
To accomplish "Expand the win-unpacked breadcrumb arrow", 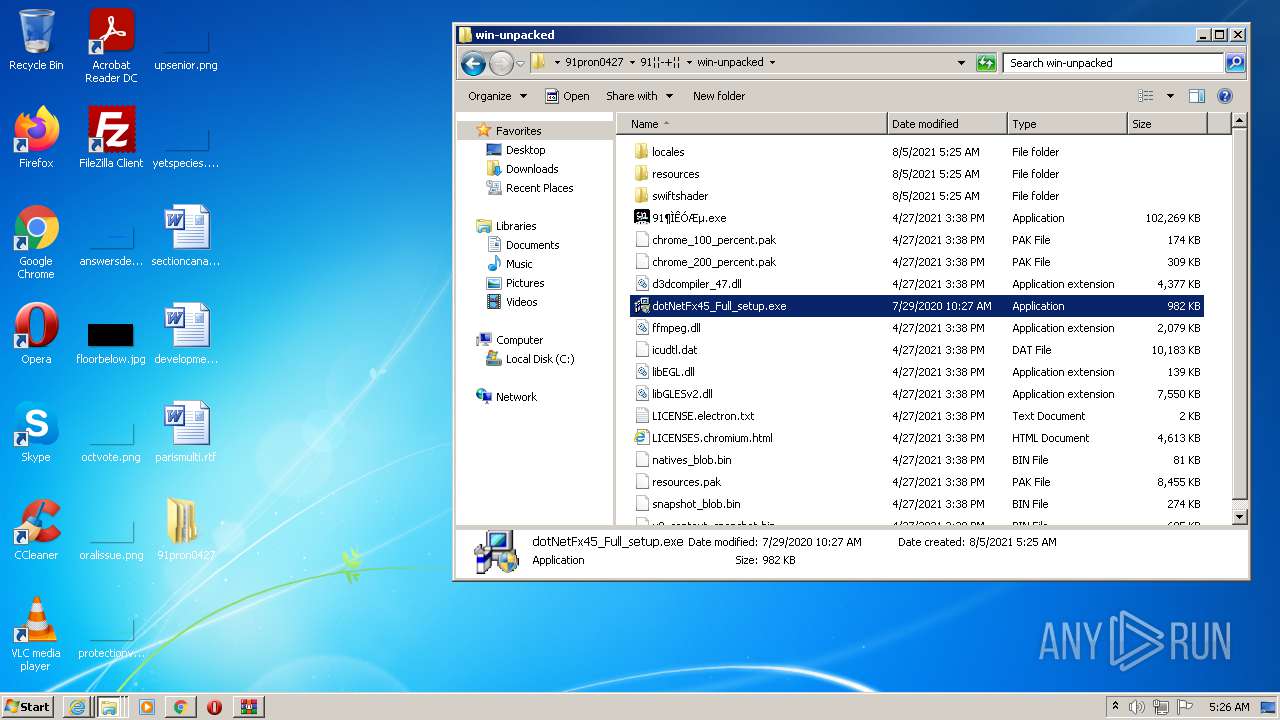I will point(772,63).
